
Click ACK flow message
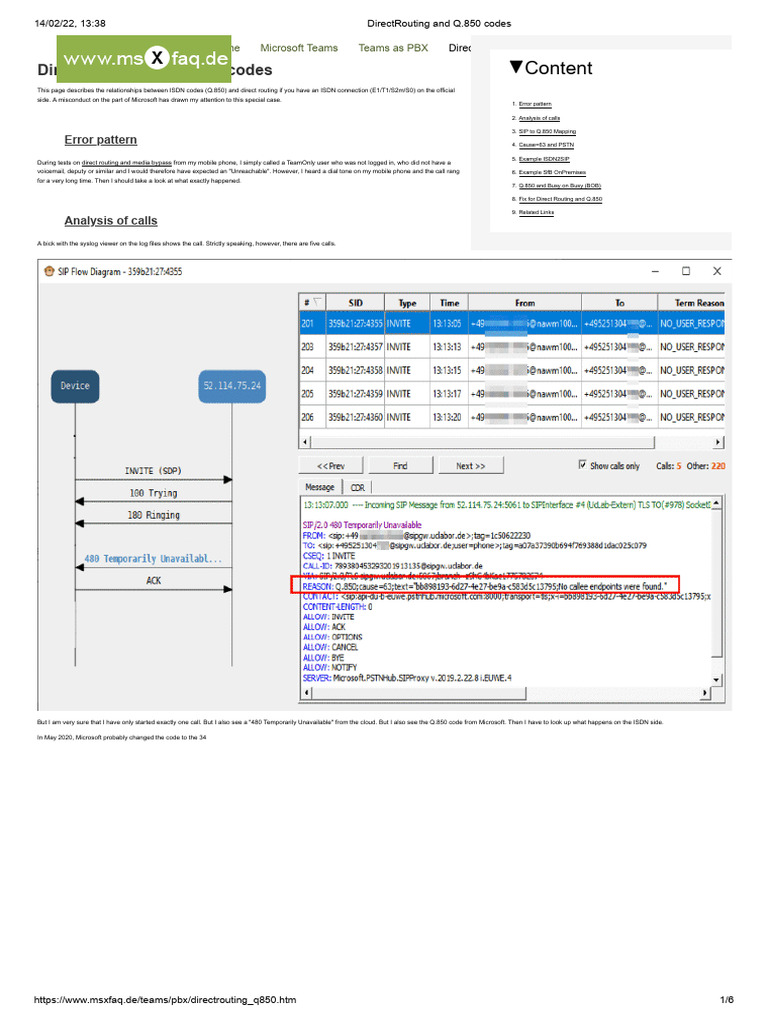(153, 581)
